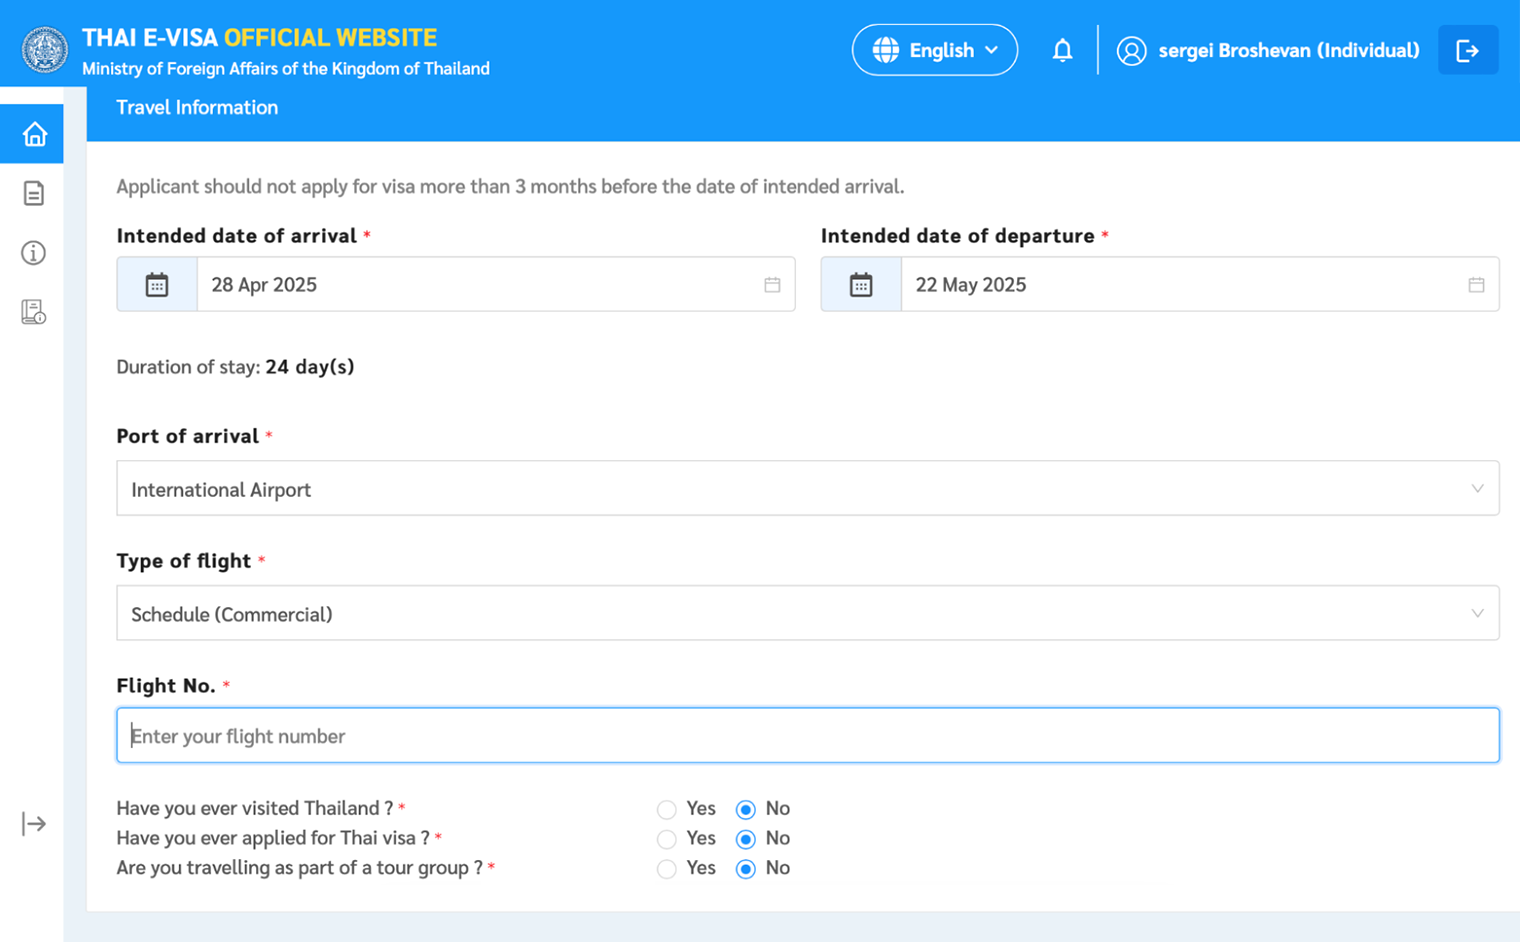
Task: Select No for travelling in tour group
Action: pos(745,869)
